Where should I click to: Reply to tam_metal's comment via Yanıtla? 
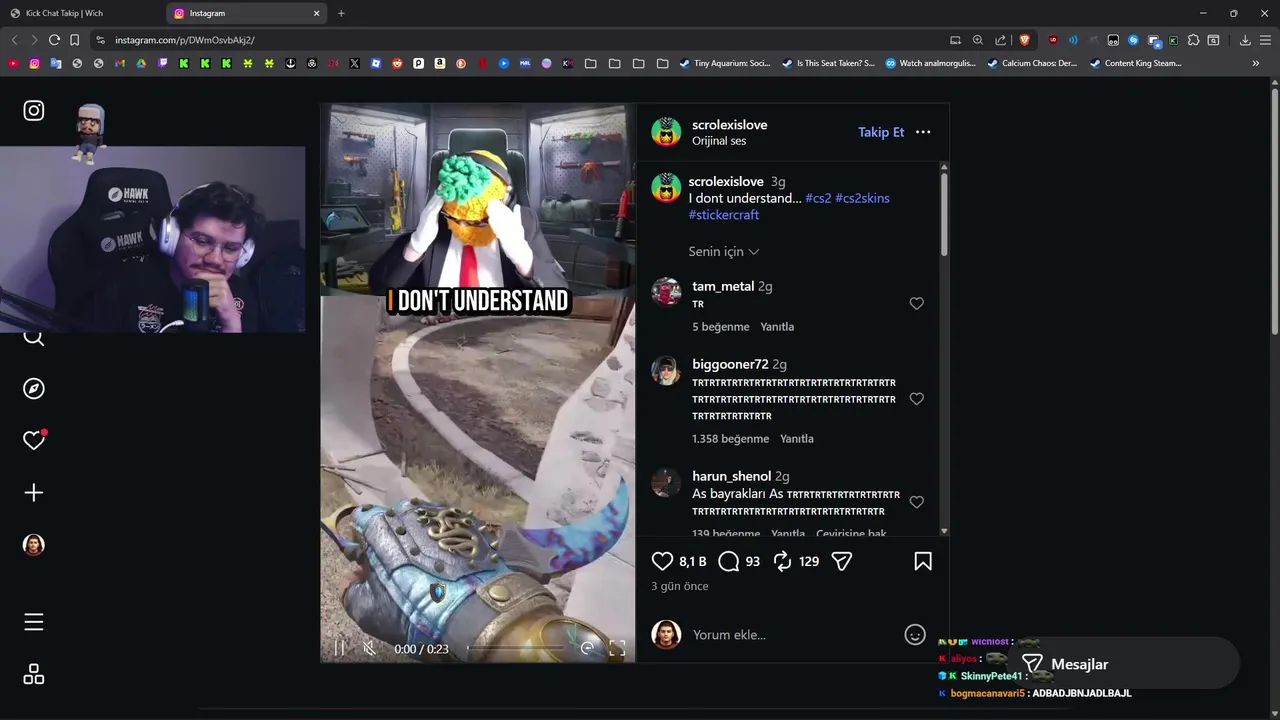777,327
